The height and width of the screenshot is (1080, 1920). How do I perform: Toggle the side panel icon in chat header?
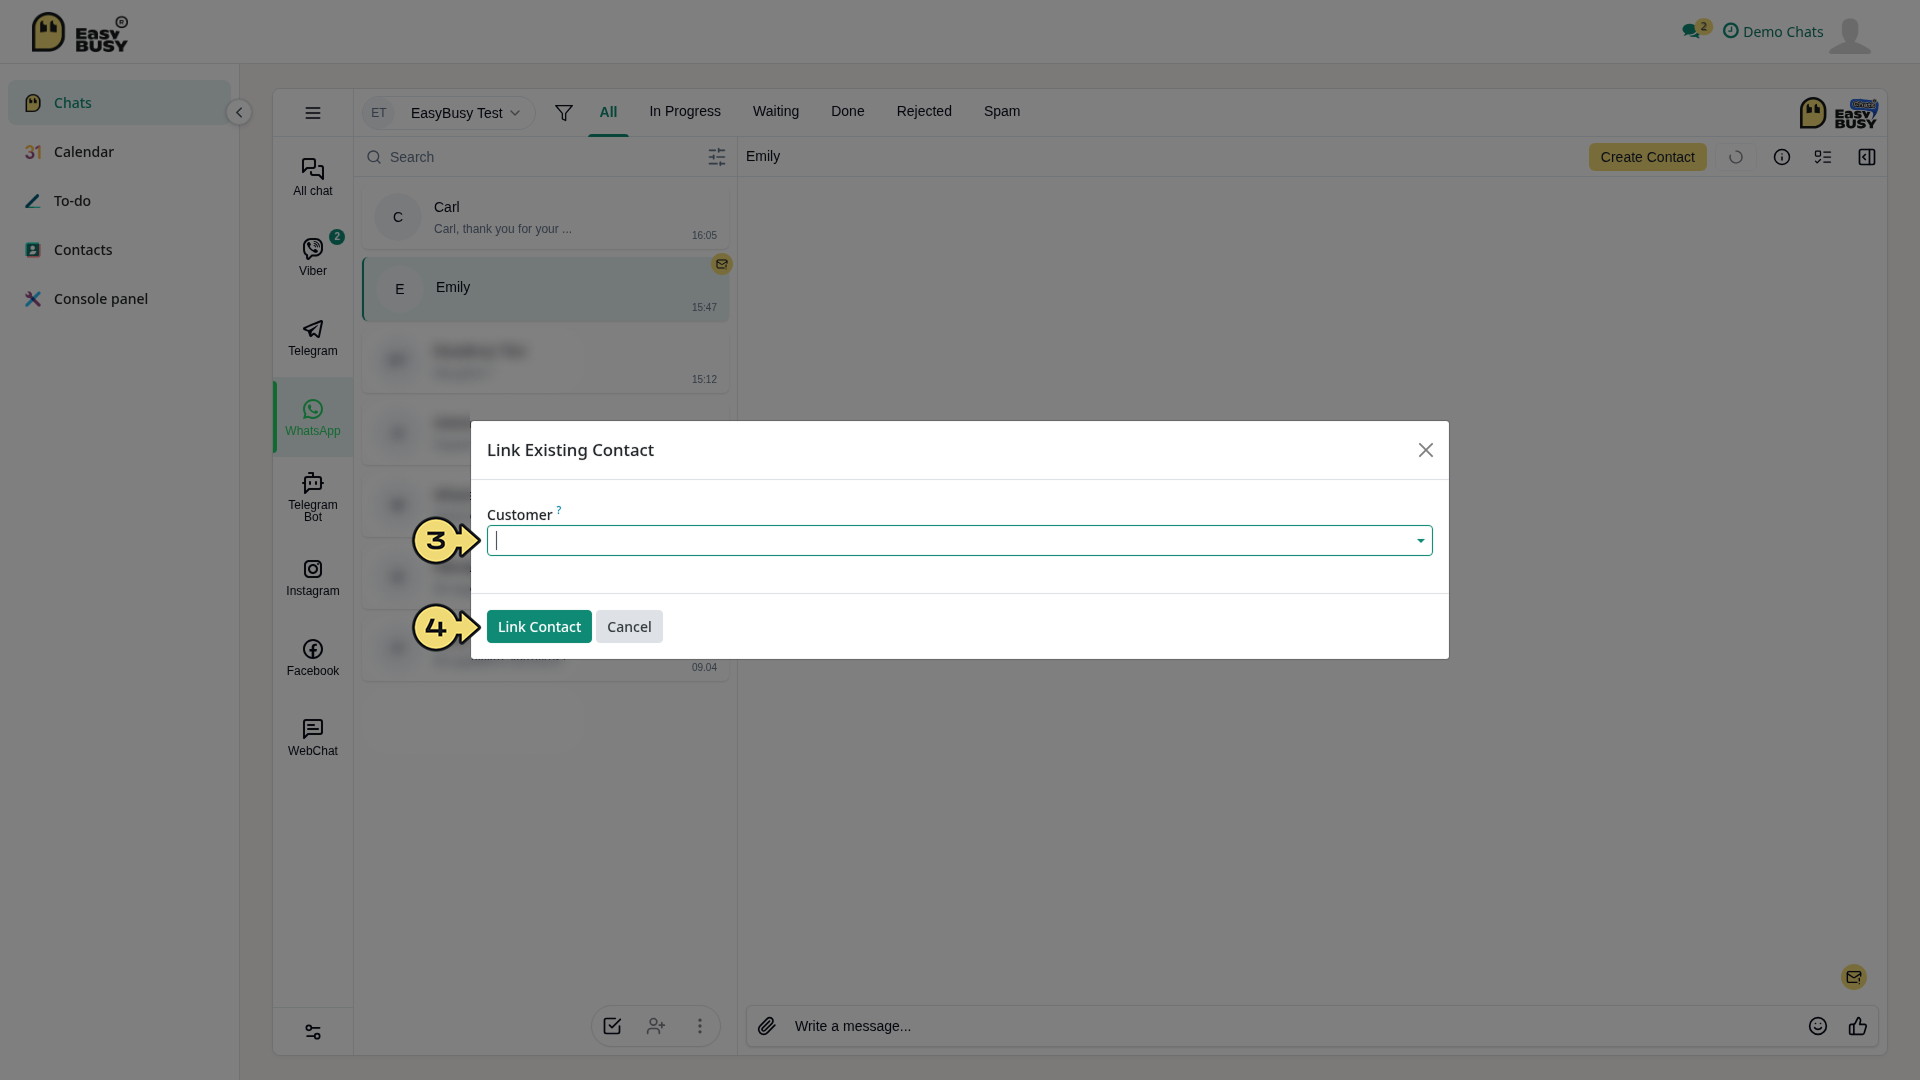click(x=1867, y=157)
